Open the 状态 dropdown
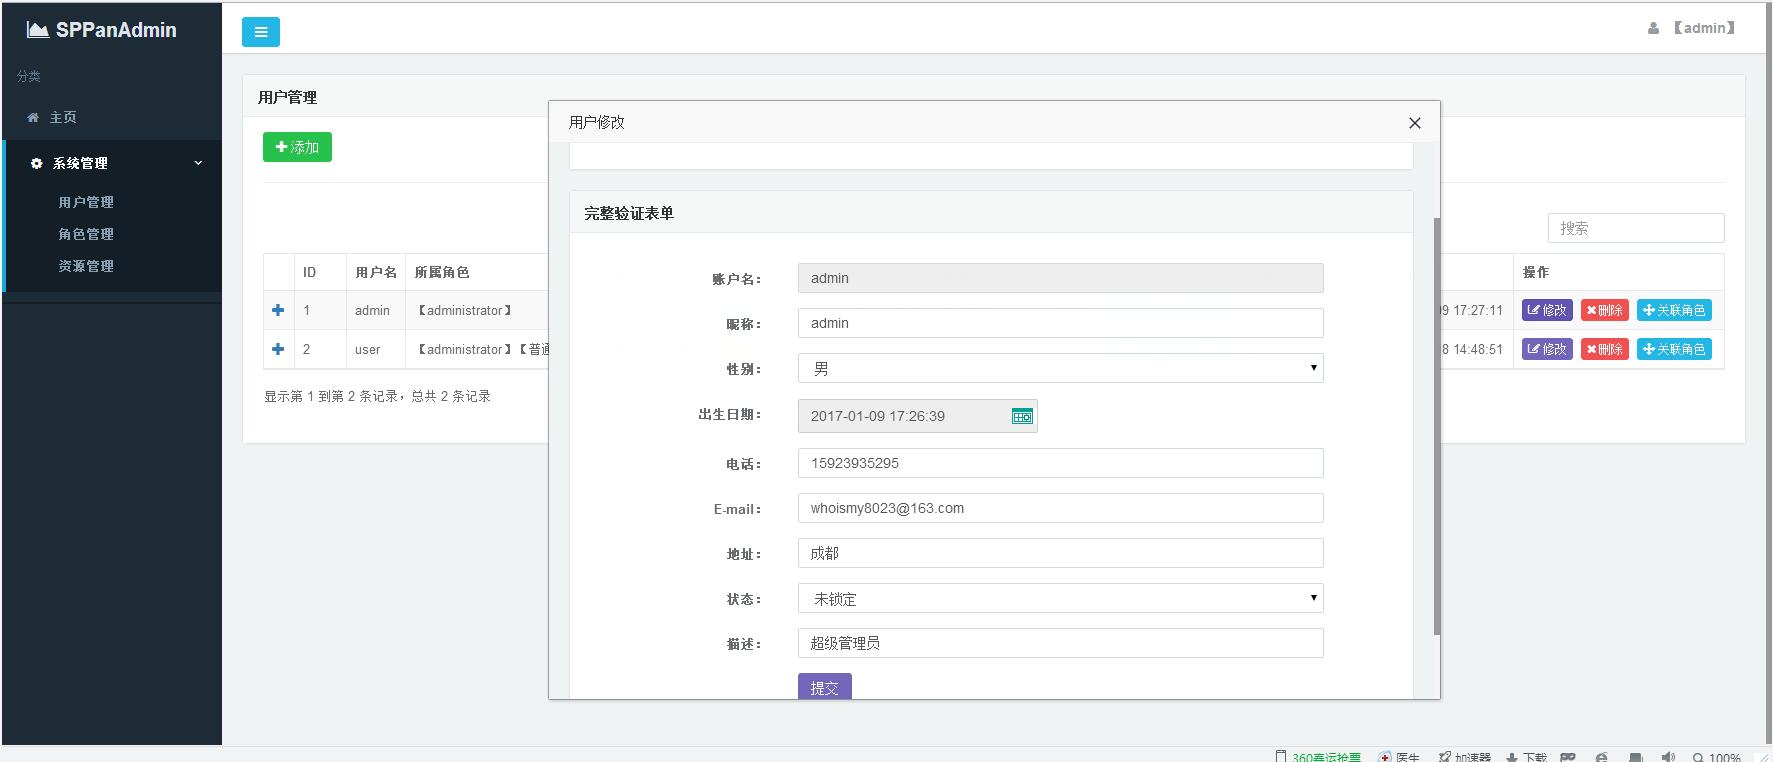 1060,598
